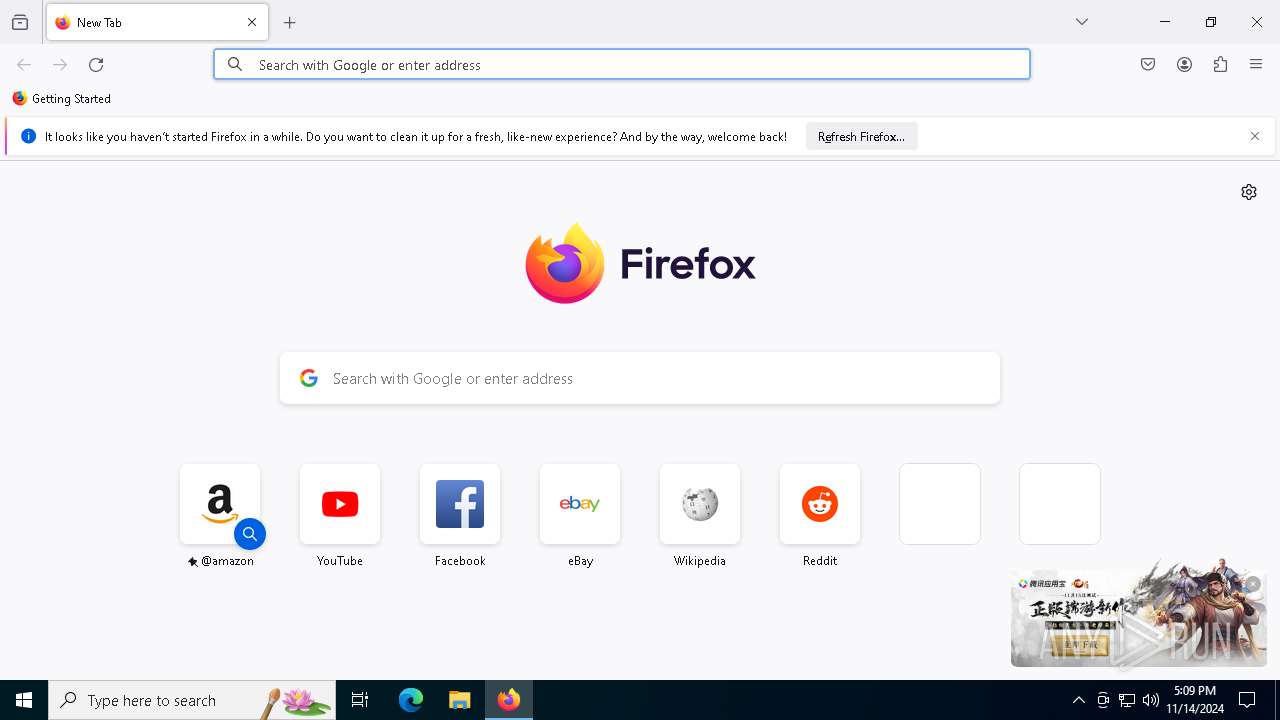Click the Meet Now tray icon
This screenshot has height=720, width=1280.
[x=1103, y=700]
